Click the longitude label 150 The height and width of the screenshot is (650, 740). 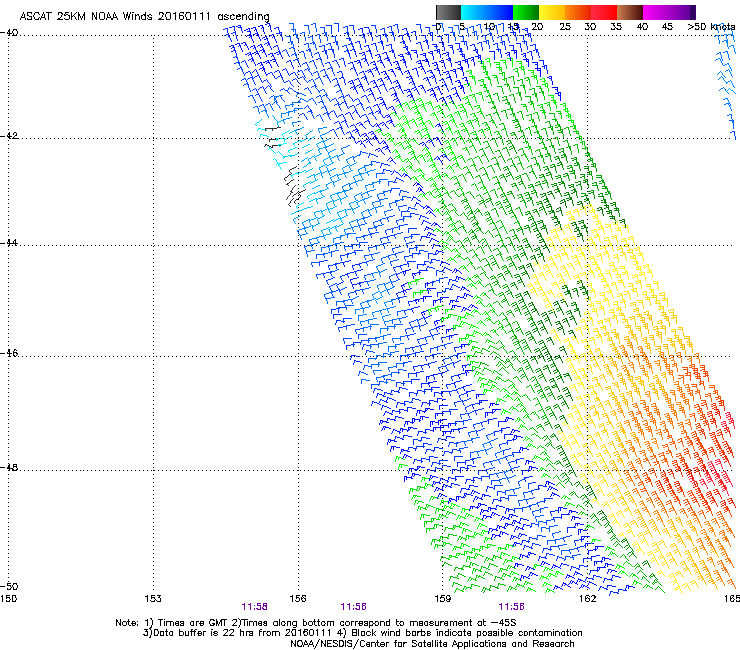(x=8, y=599)
